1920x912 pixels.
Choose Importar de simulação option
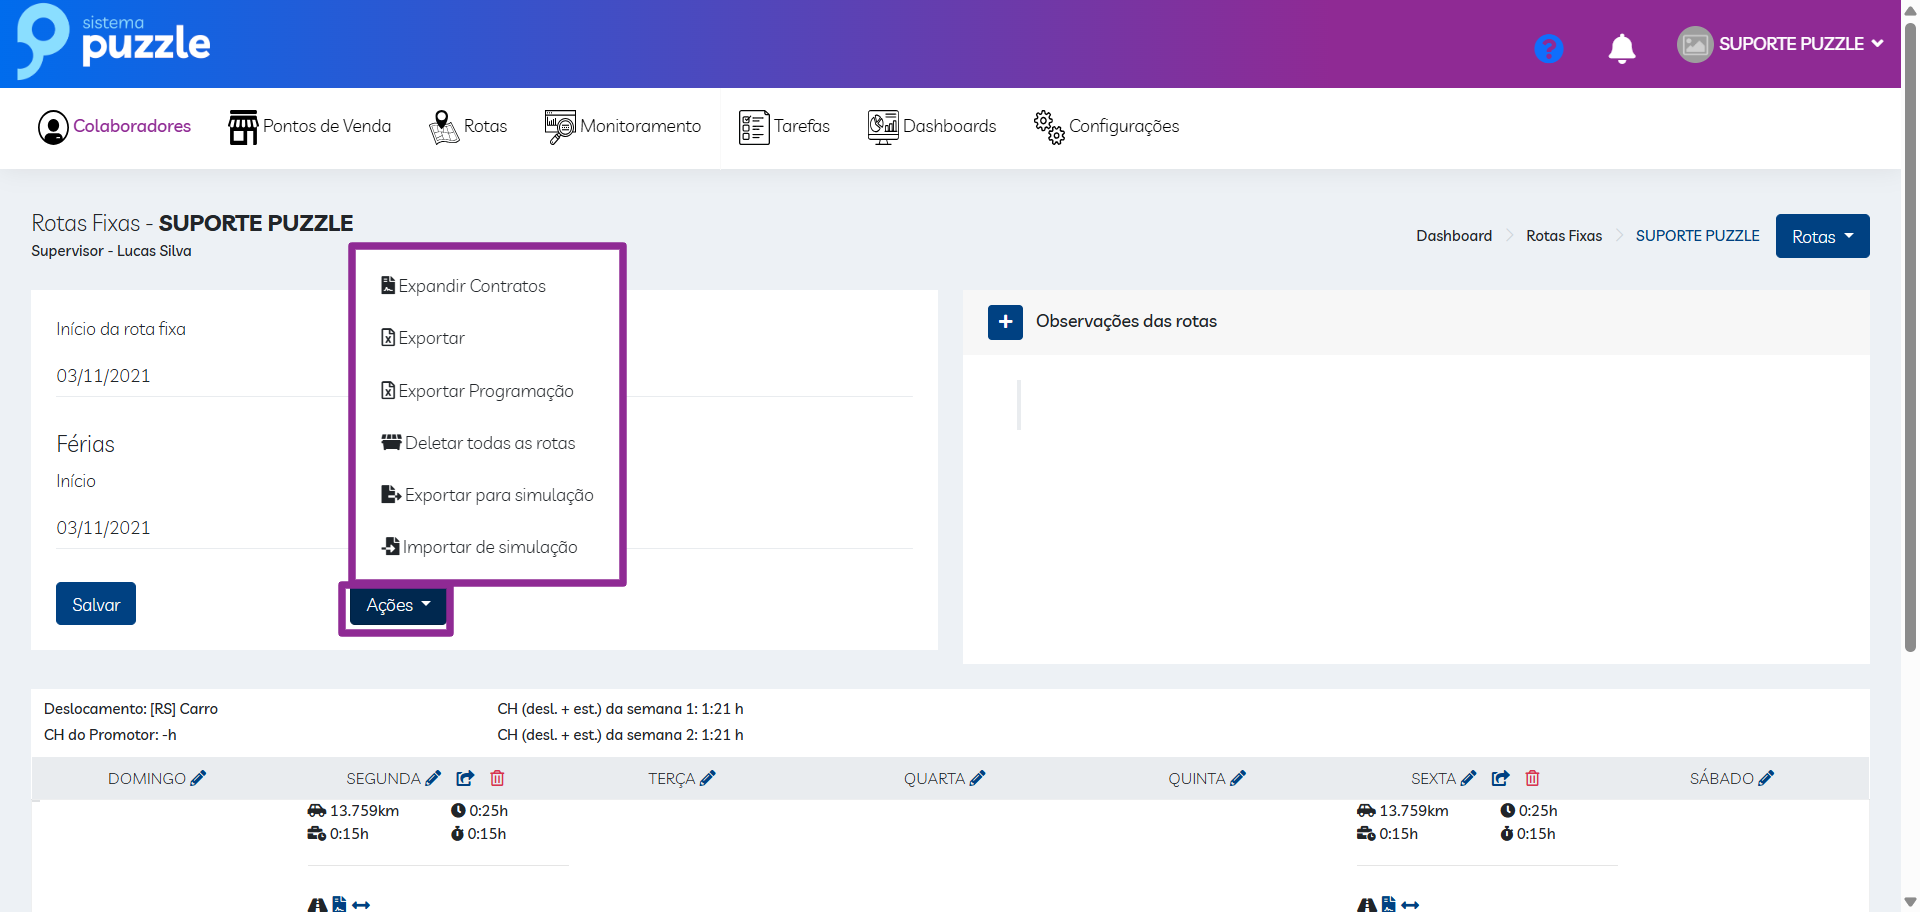click(x=489, y=547)
